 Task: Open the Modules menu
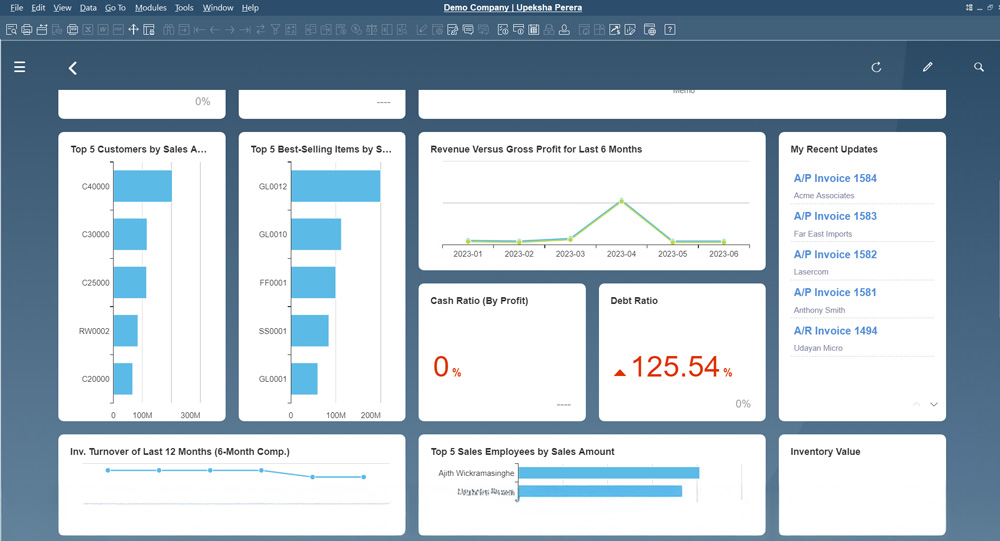150,8
